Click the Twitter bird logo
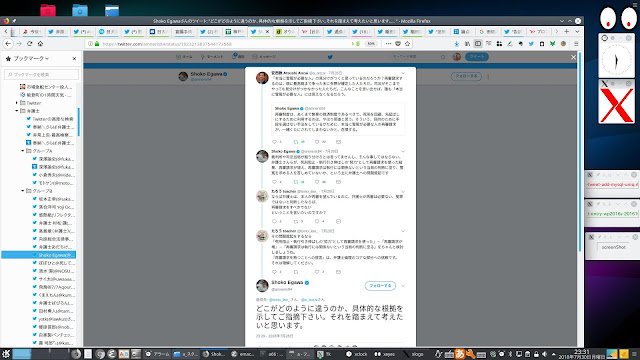This screenshot has width=640, height=360. click(330, 57)
